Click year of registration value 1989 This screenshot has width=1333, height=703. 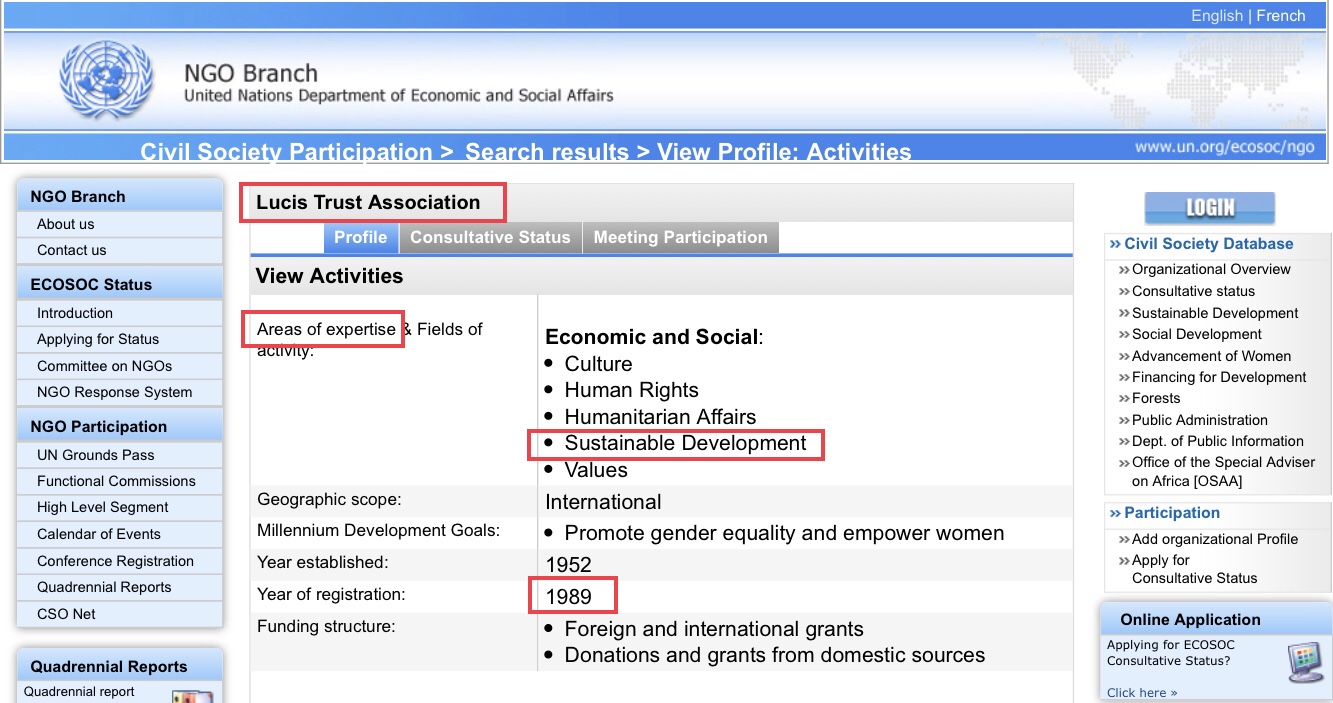click(568, 597)
